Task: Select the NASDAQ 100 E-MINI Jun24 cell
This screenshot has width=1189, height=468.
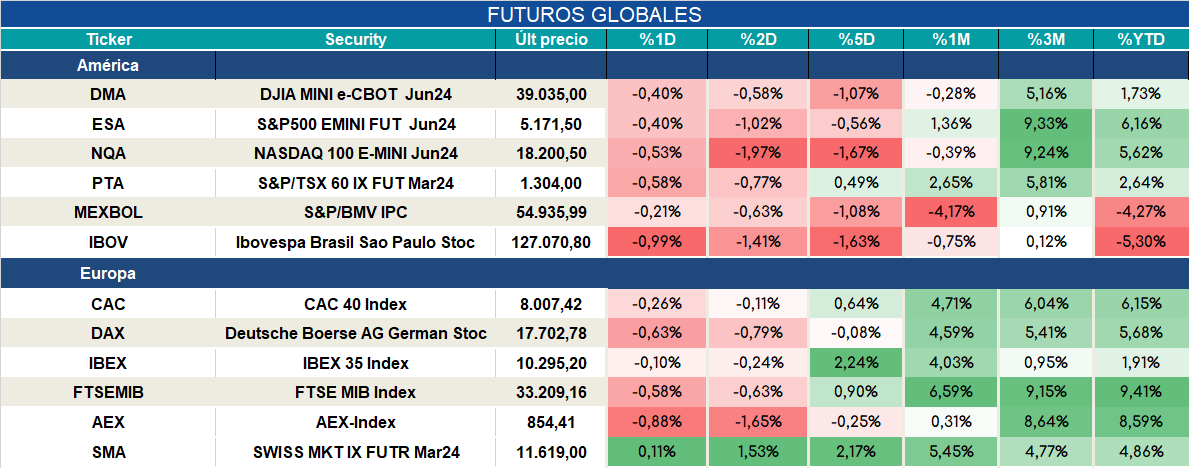Action: (x=356, y=153)
